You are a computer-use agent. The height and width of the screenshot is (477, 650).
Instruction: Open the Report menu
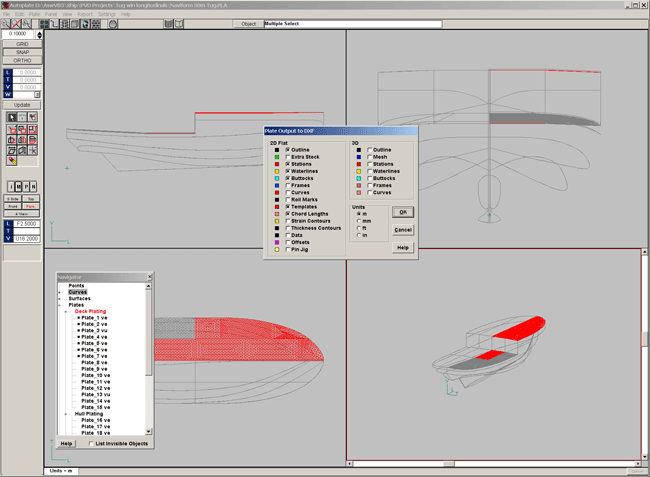(85, 14)
